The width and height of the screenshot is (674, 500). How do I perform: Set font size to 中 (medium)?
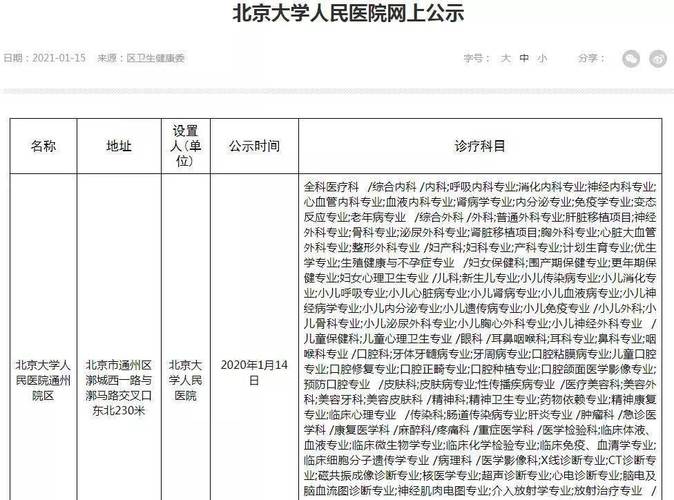[524, 58]
